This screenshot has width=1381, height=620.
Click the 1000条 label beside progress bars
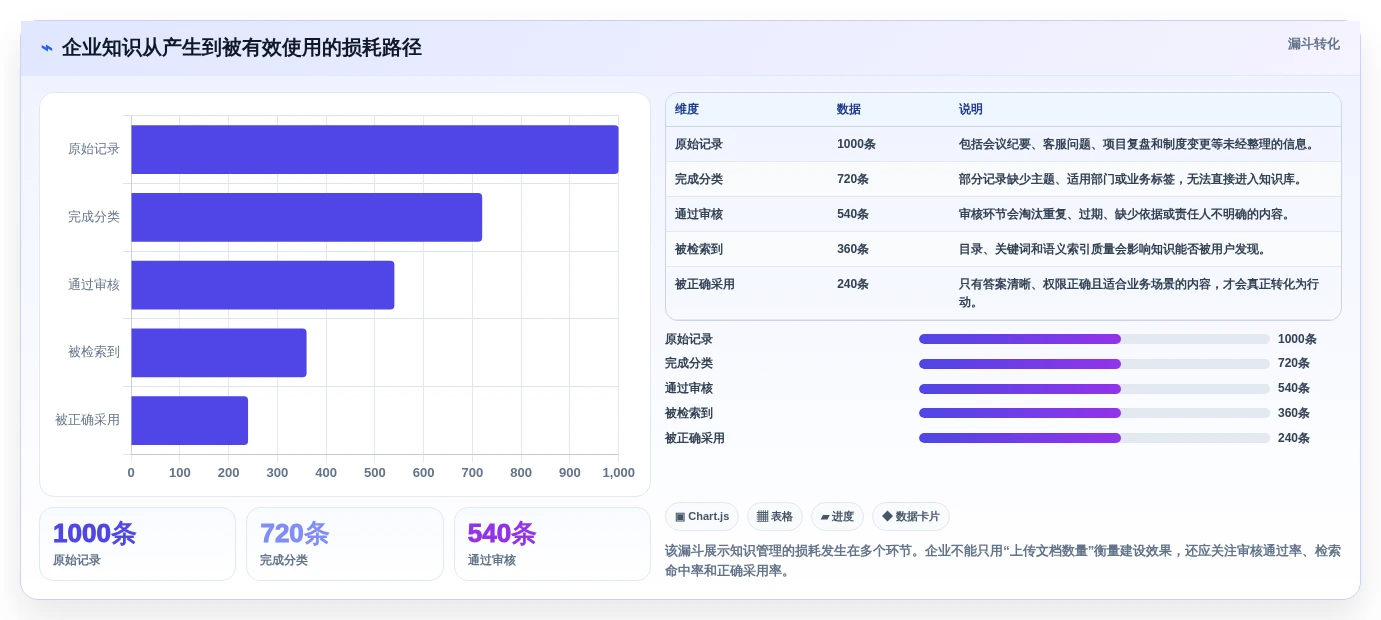tap(1297, 339)
